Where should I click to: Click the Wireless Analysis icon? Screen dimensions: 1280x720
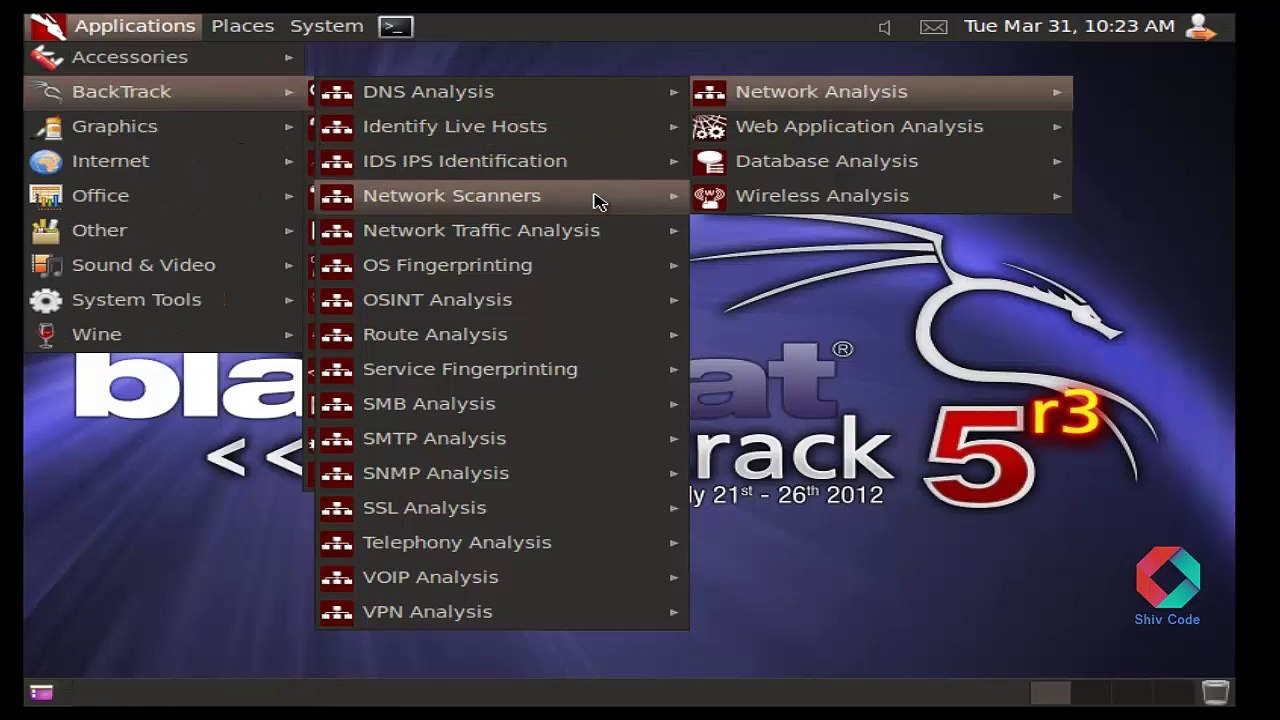point(709,196)
